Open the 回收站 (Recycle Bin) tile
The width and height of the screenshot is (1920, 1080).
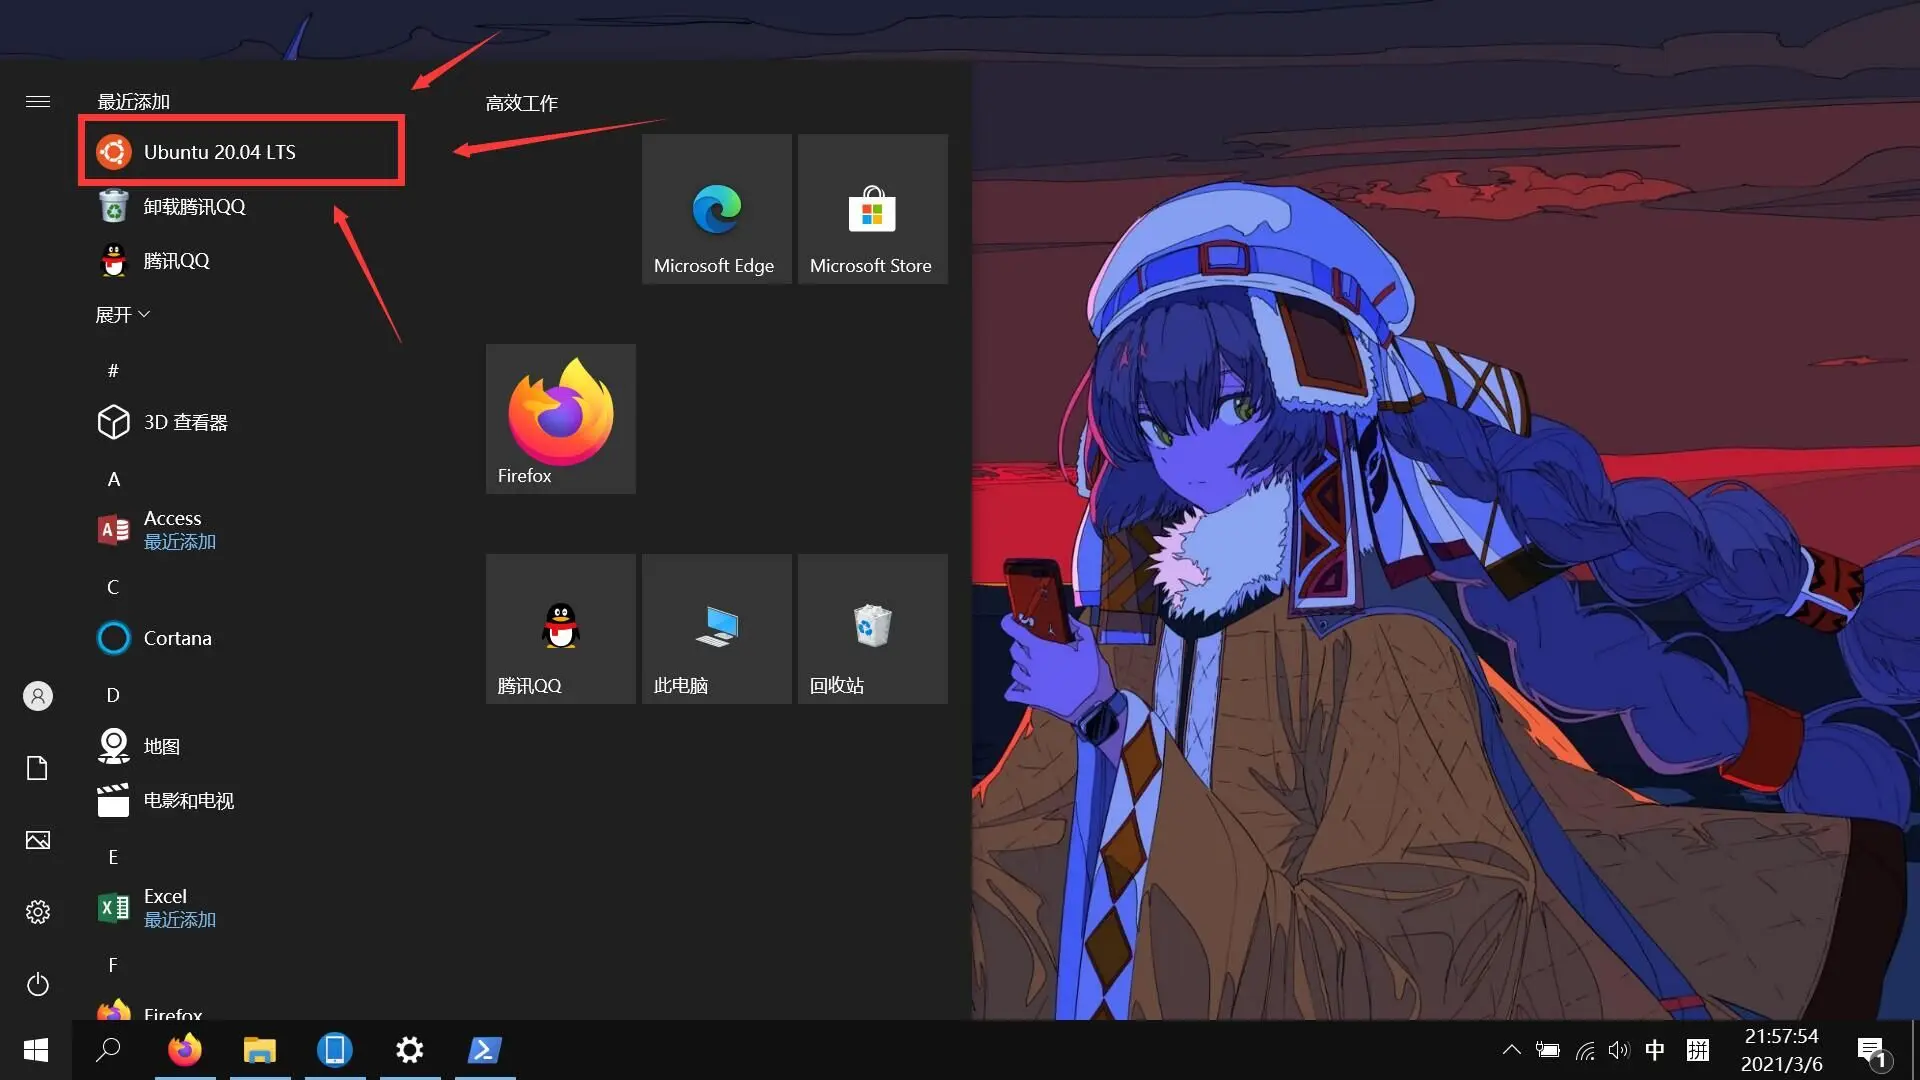point(872,629)
